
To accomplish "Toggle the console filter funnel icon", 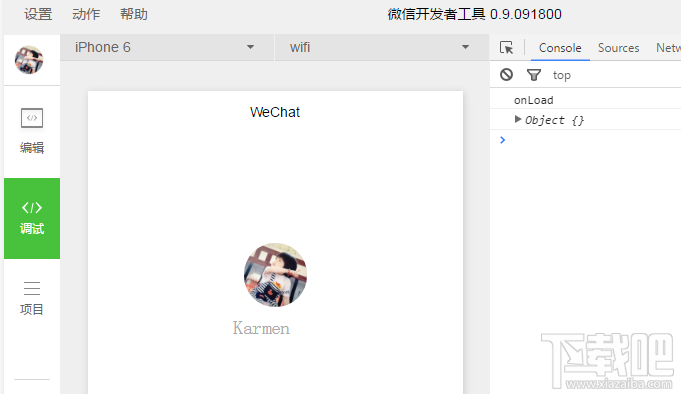I will [534, 75].
